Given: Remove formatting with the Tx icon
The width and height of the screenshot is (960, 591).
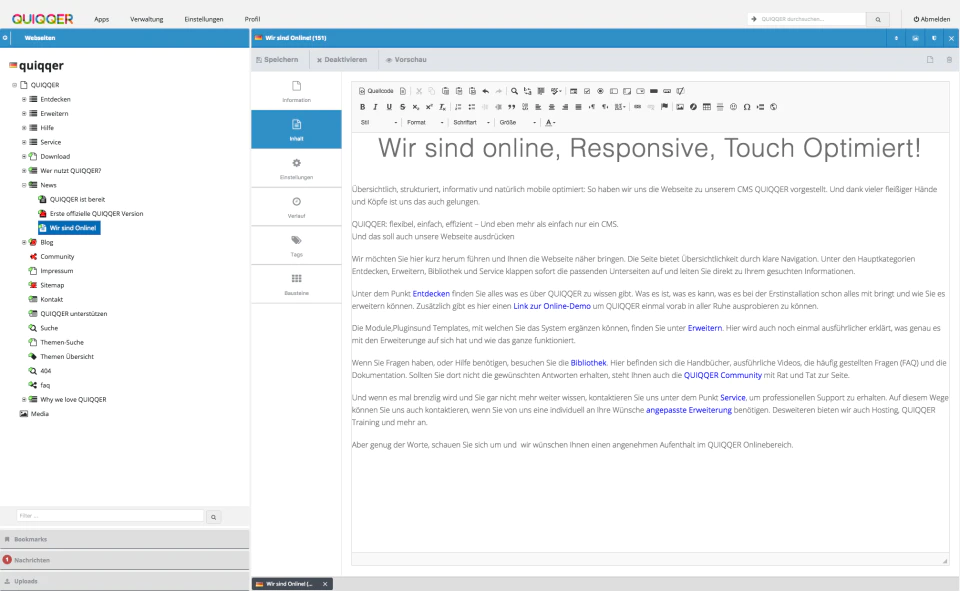Looking at the screenshot, I should tap(442, 107).
